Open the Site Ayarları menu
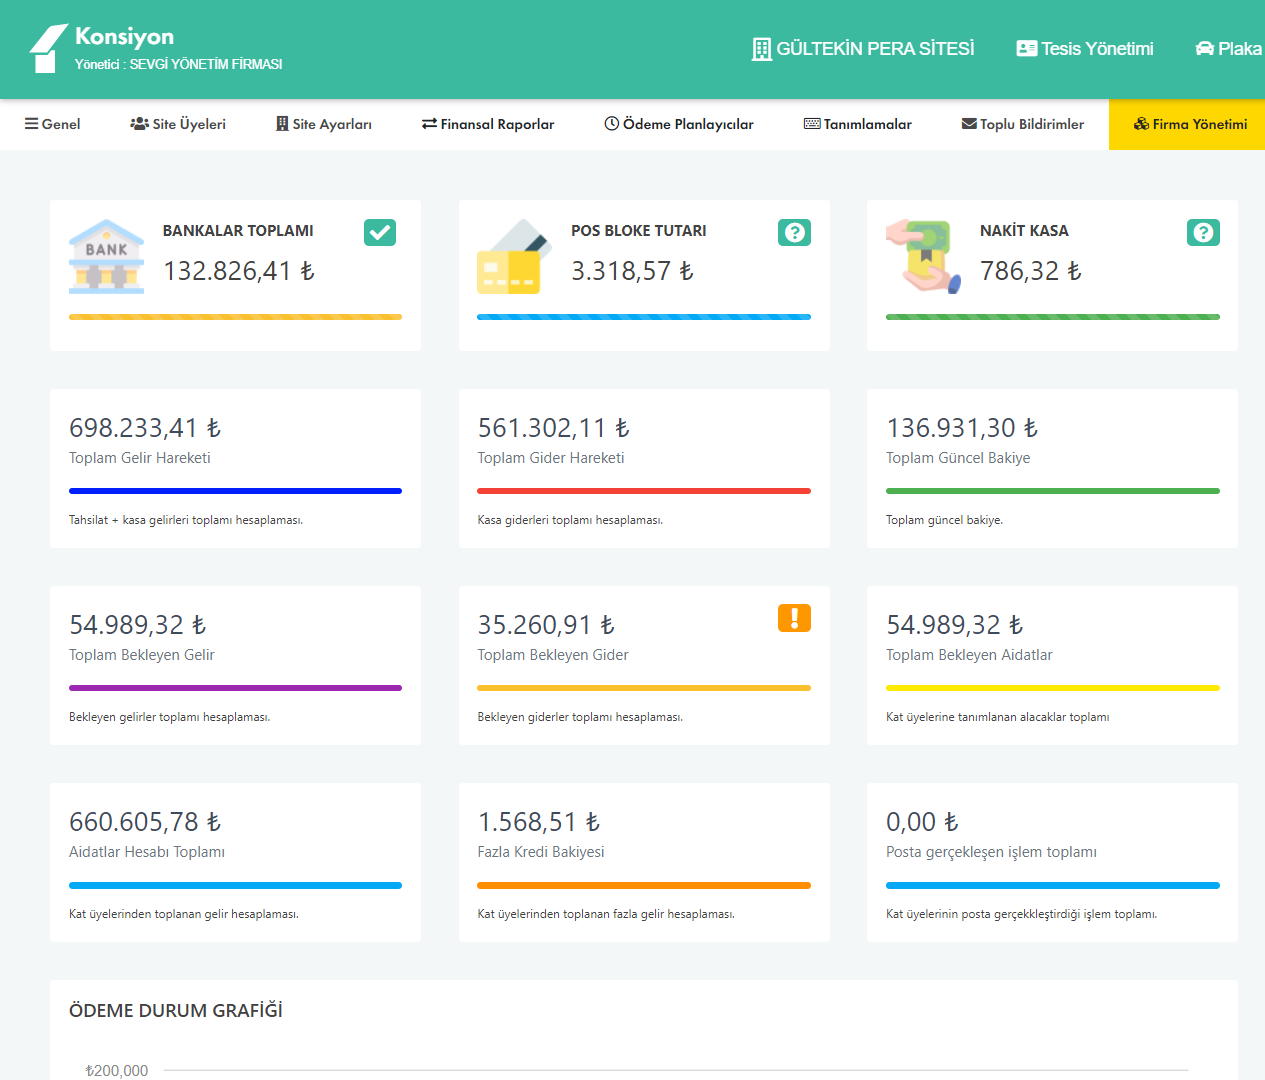Screen dimensions: 1265x1080 [324, 124]
